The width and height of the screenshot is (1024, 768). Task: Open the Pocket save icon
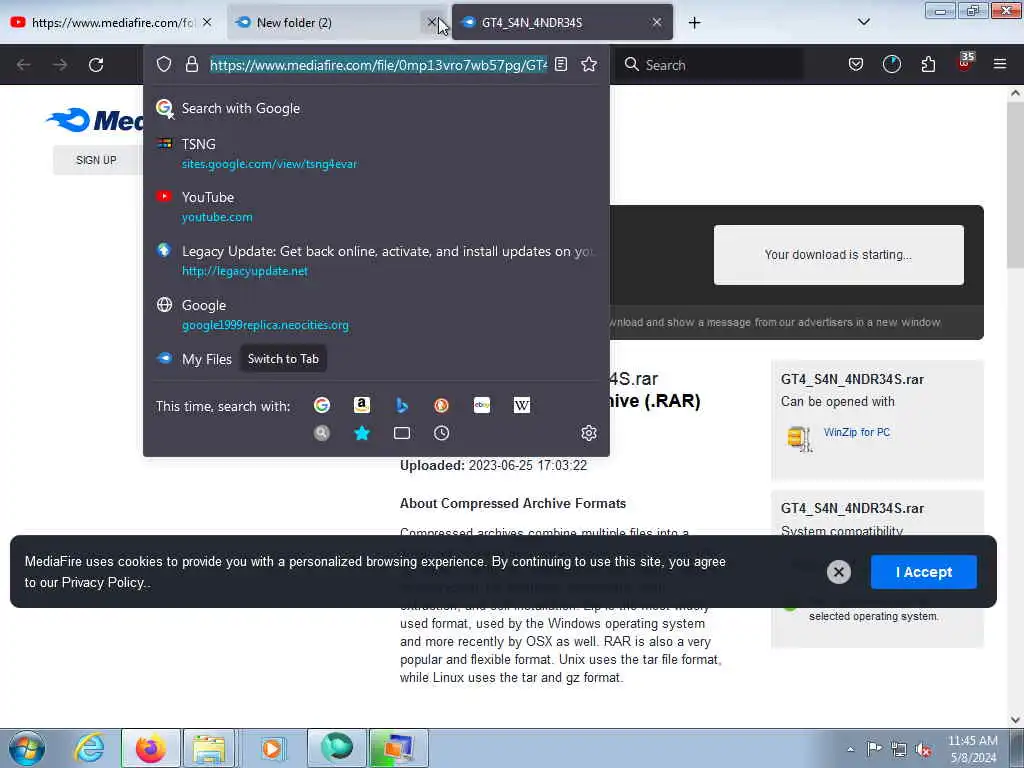856,64
